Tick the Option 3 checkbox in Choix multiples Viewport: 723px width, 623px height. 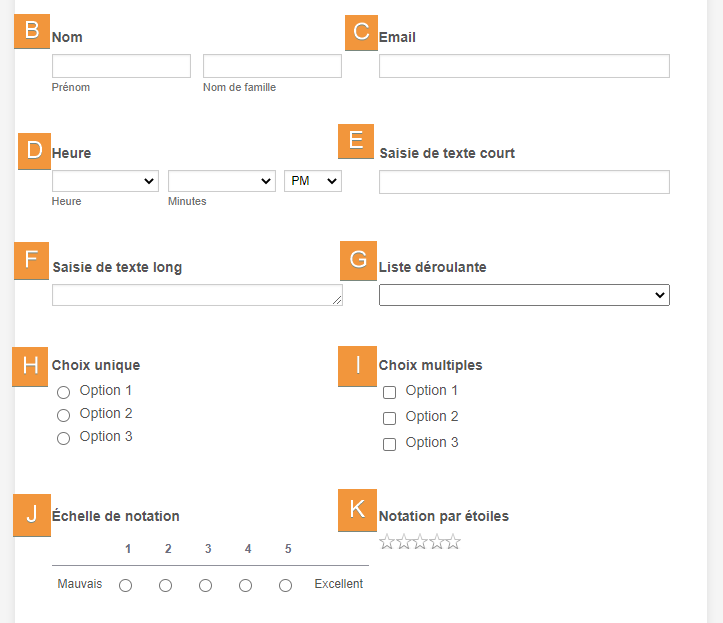coord(390,444)
